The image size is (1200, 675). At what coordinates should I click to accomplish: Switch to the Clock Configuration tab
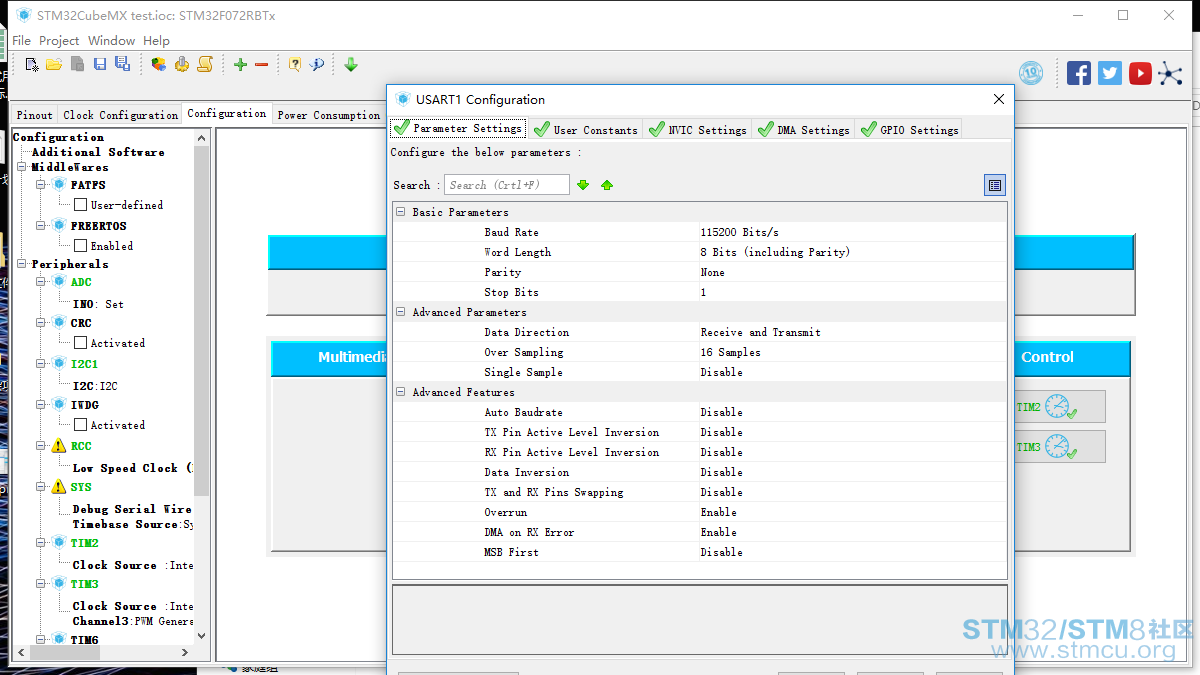[120, 115]
